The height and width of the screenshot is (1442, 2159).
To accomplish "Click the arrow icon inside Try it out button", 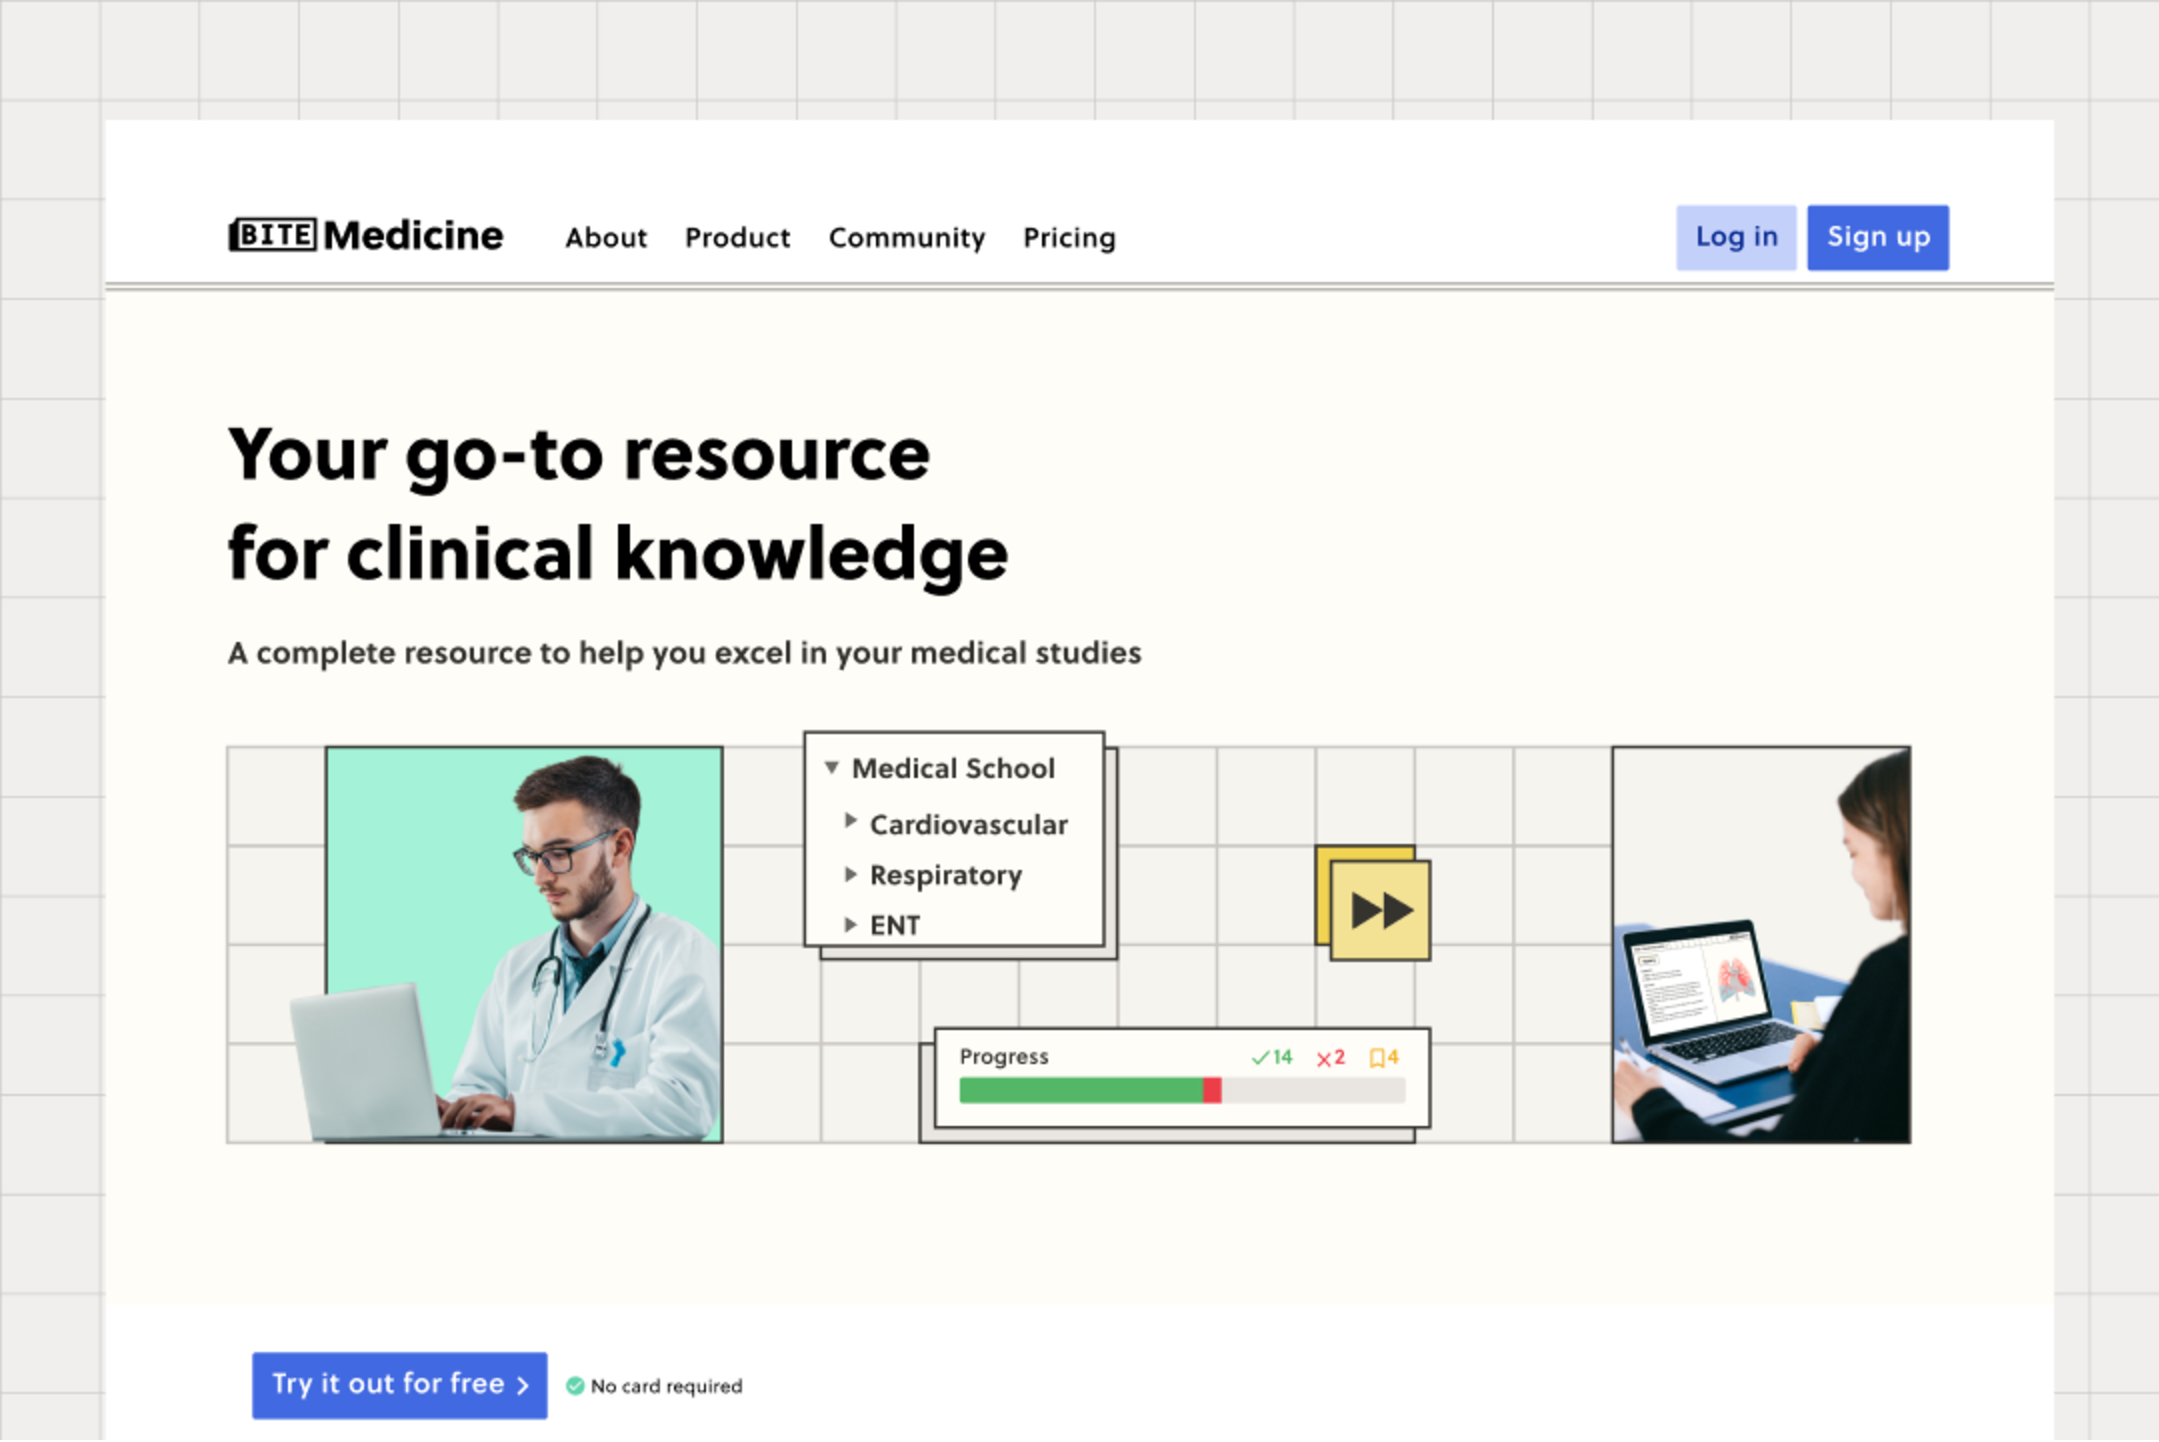I will tap(521, 1385).
